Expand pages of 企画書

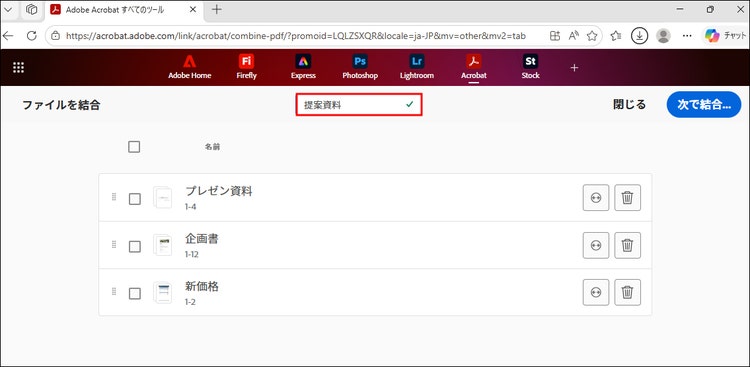point(596,245)
